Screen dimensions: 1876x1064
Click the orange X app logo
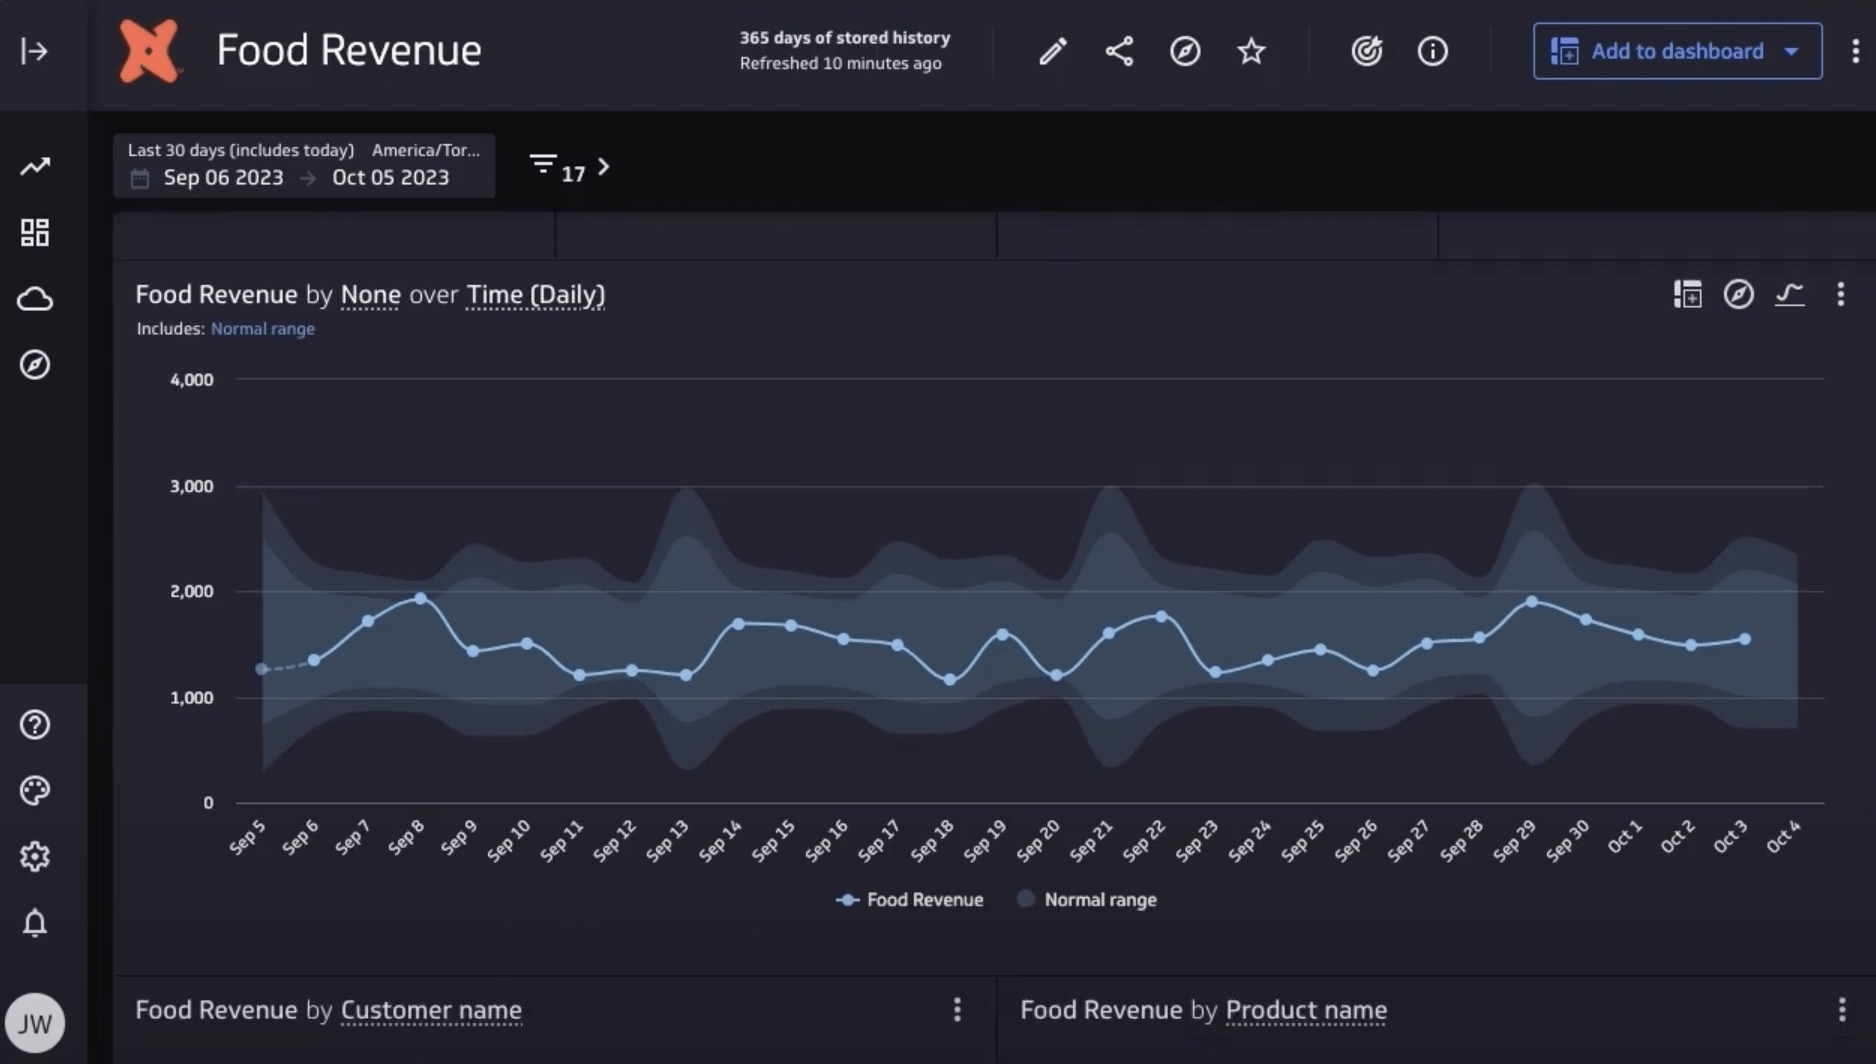pos(148,51)
